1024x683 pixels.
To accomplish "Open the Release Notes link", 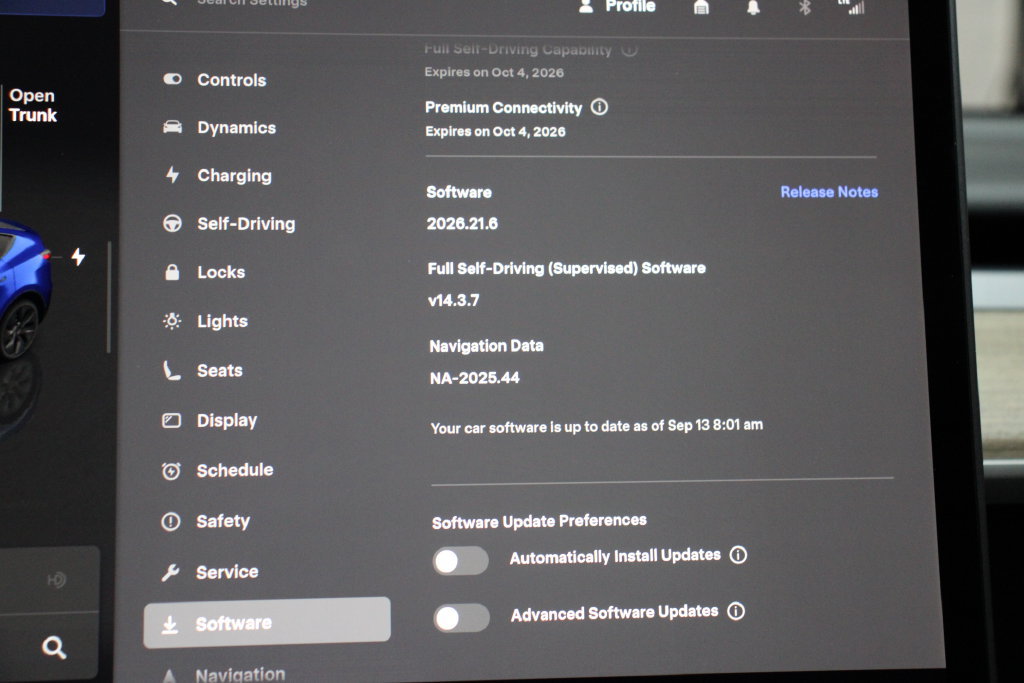I will tap(829, 192).
